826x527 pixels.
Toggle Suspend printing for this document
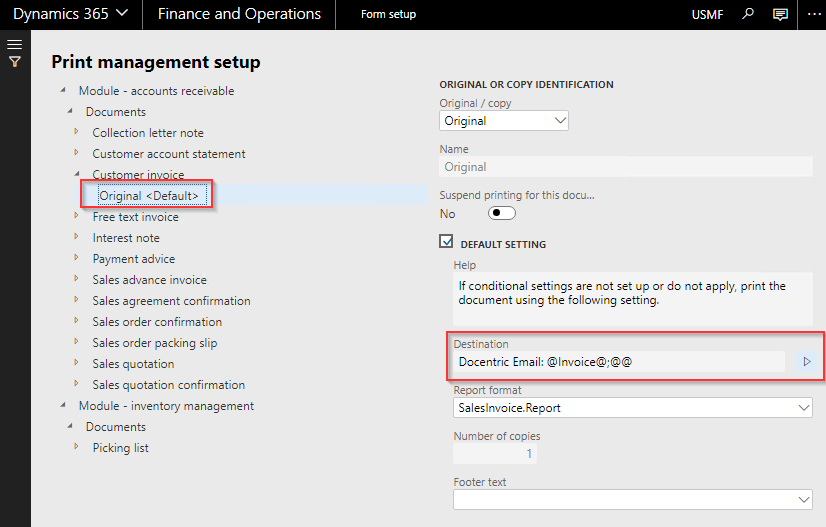(x=502, y=213)
